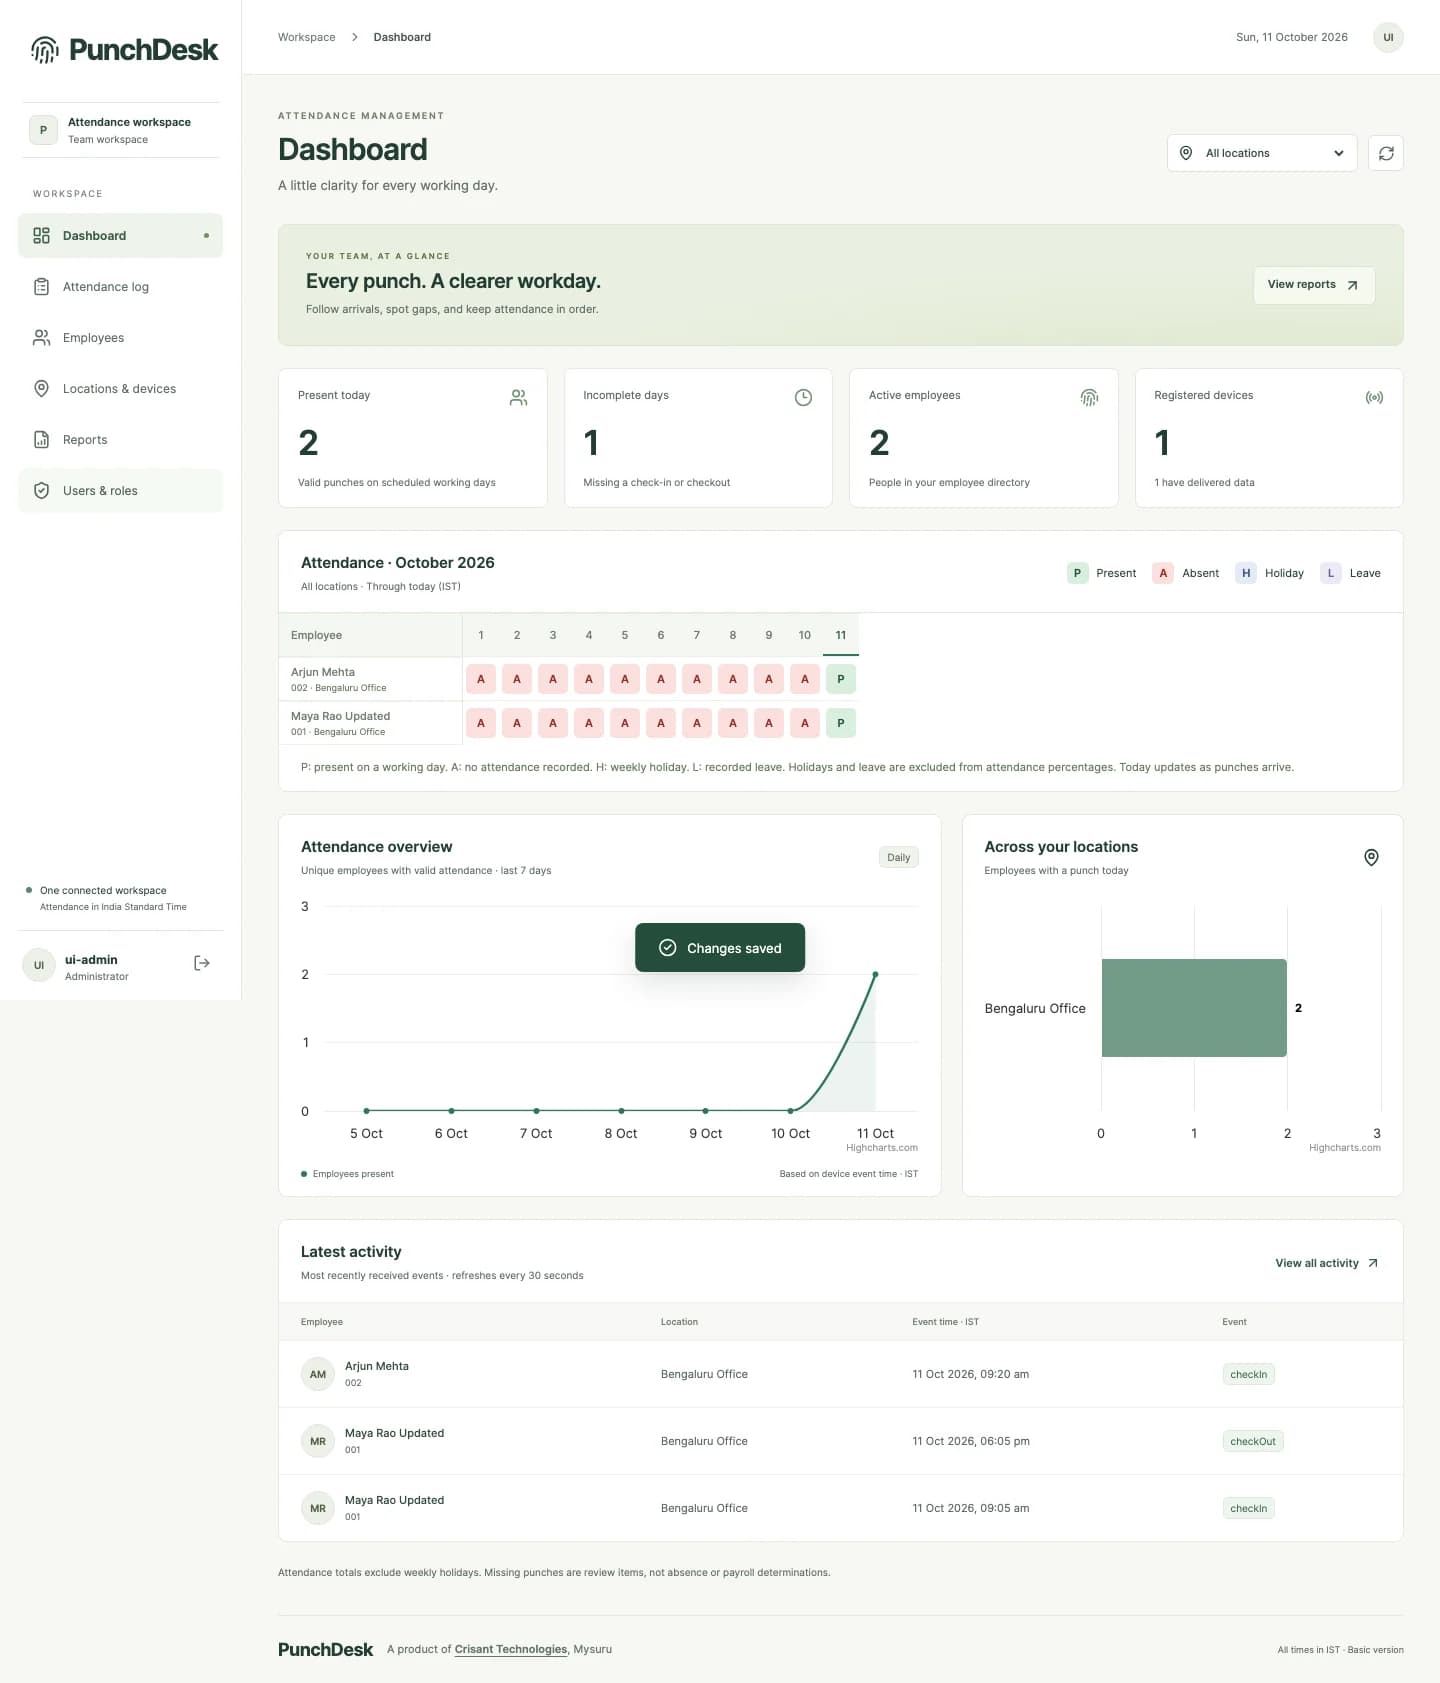Select Users & roles in sidebar

point(120,491)
